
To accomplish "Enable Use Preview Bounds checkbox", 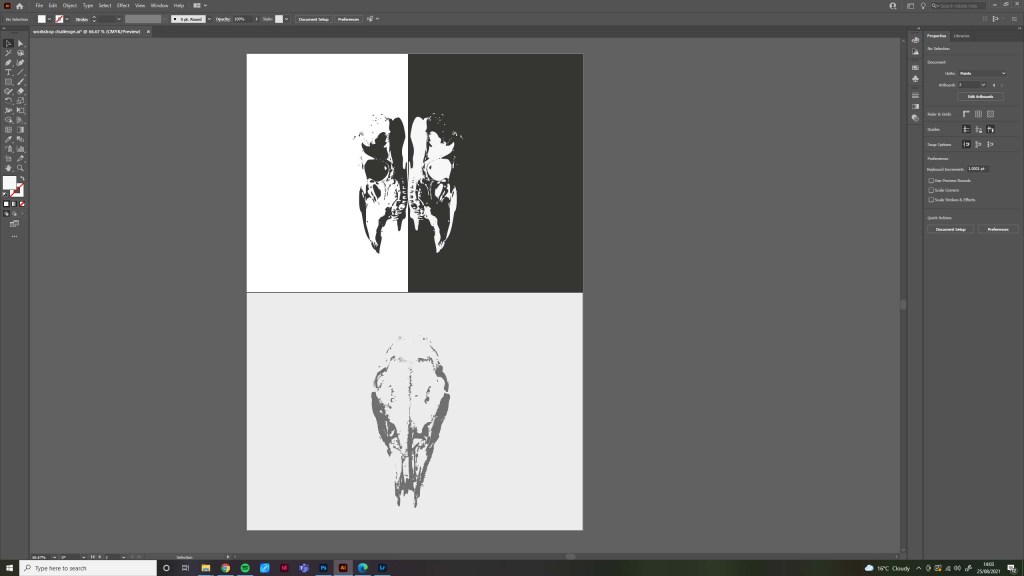I will pyautogui.click(x=931, y=181).
